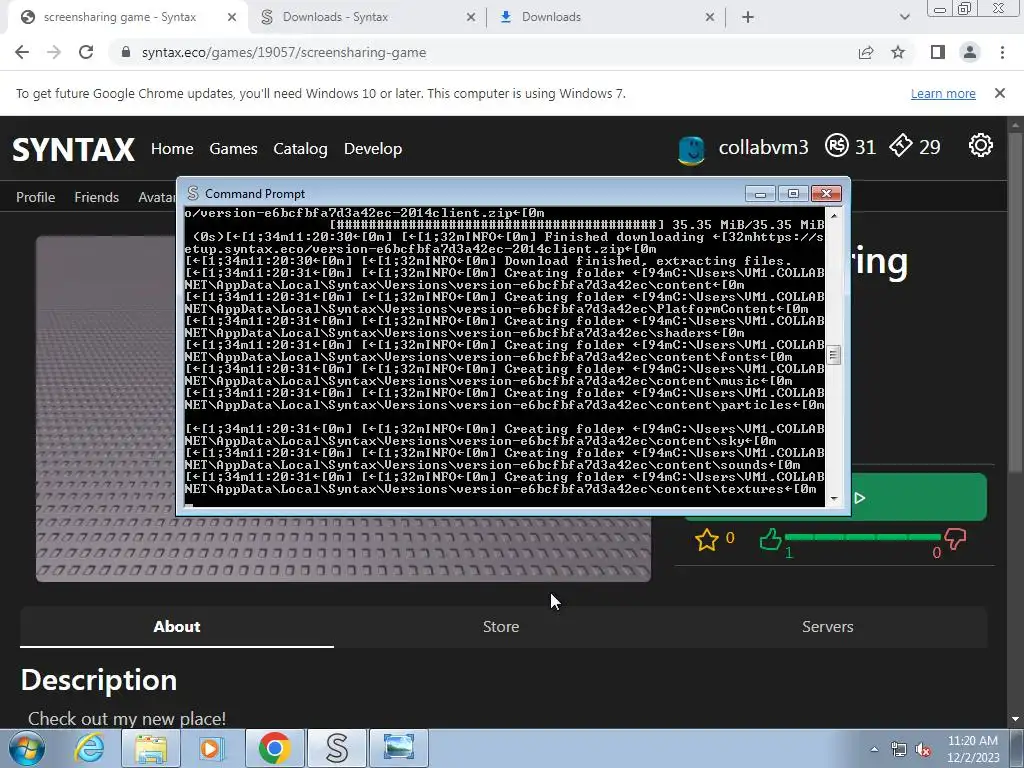Open the Catalog nav link
Viewport: 1024px width, 768px height.
[300, 149]
